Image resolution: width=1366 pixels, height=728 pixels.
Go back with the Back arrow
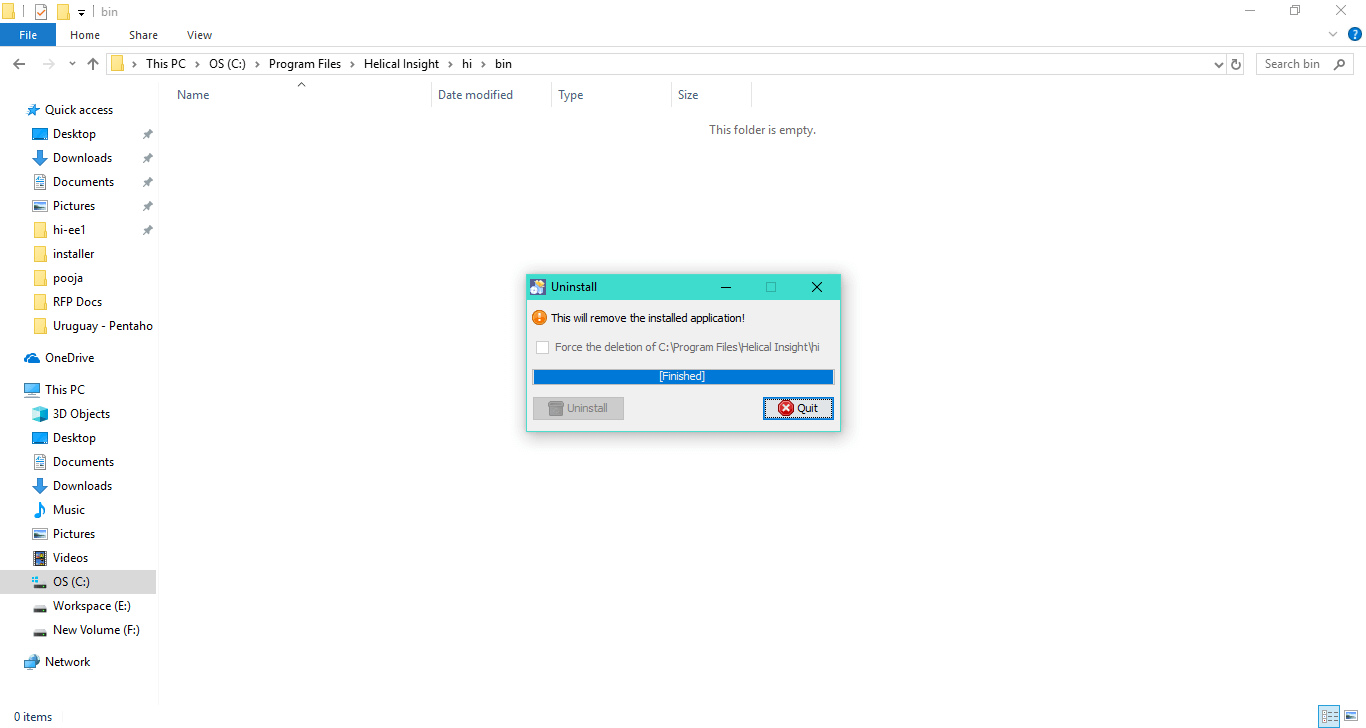click(19, 64)
